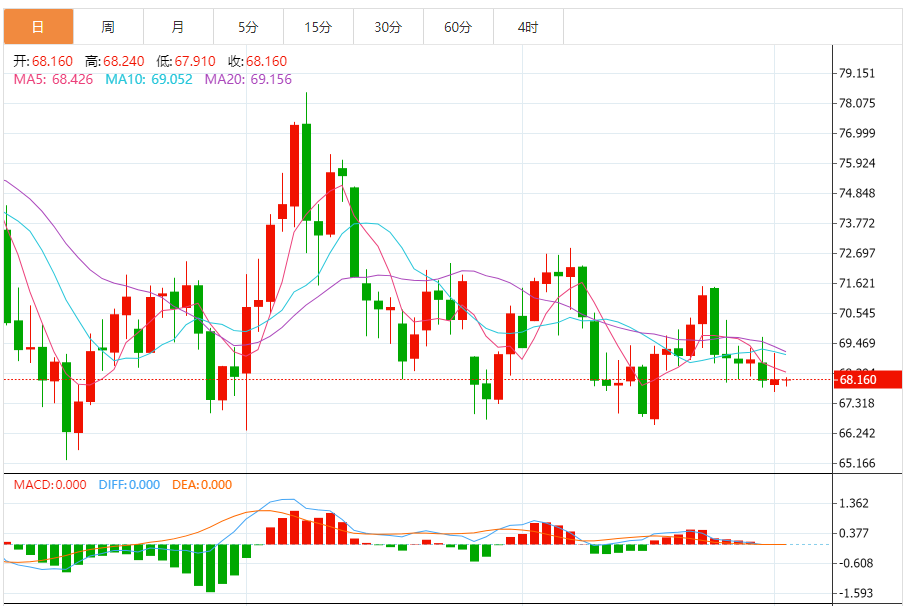Open the 15分 timeframe tab
Screen dimensions: 909x606
[x=319, y=27]
